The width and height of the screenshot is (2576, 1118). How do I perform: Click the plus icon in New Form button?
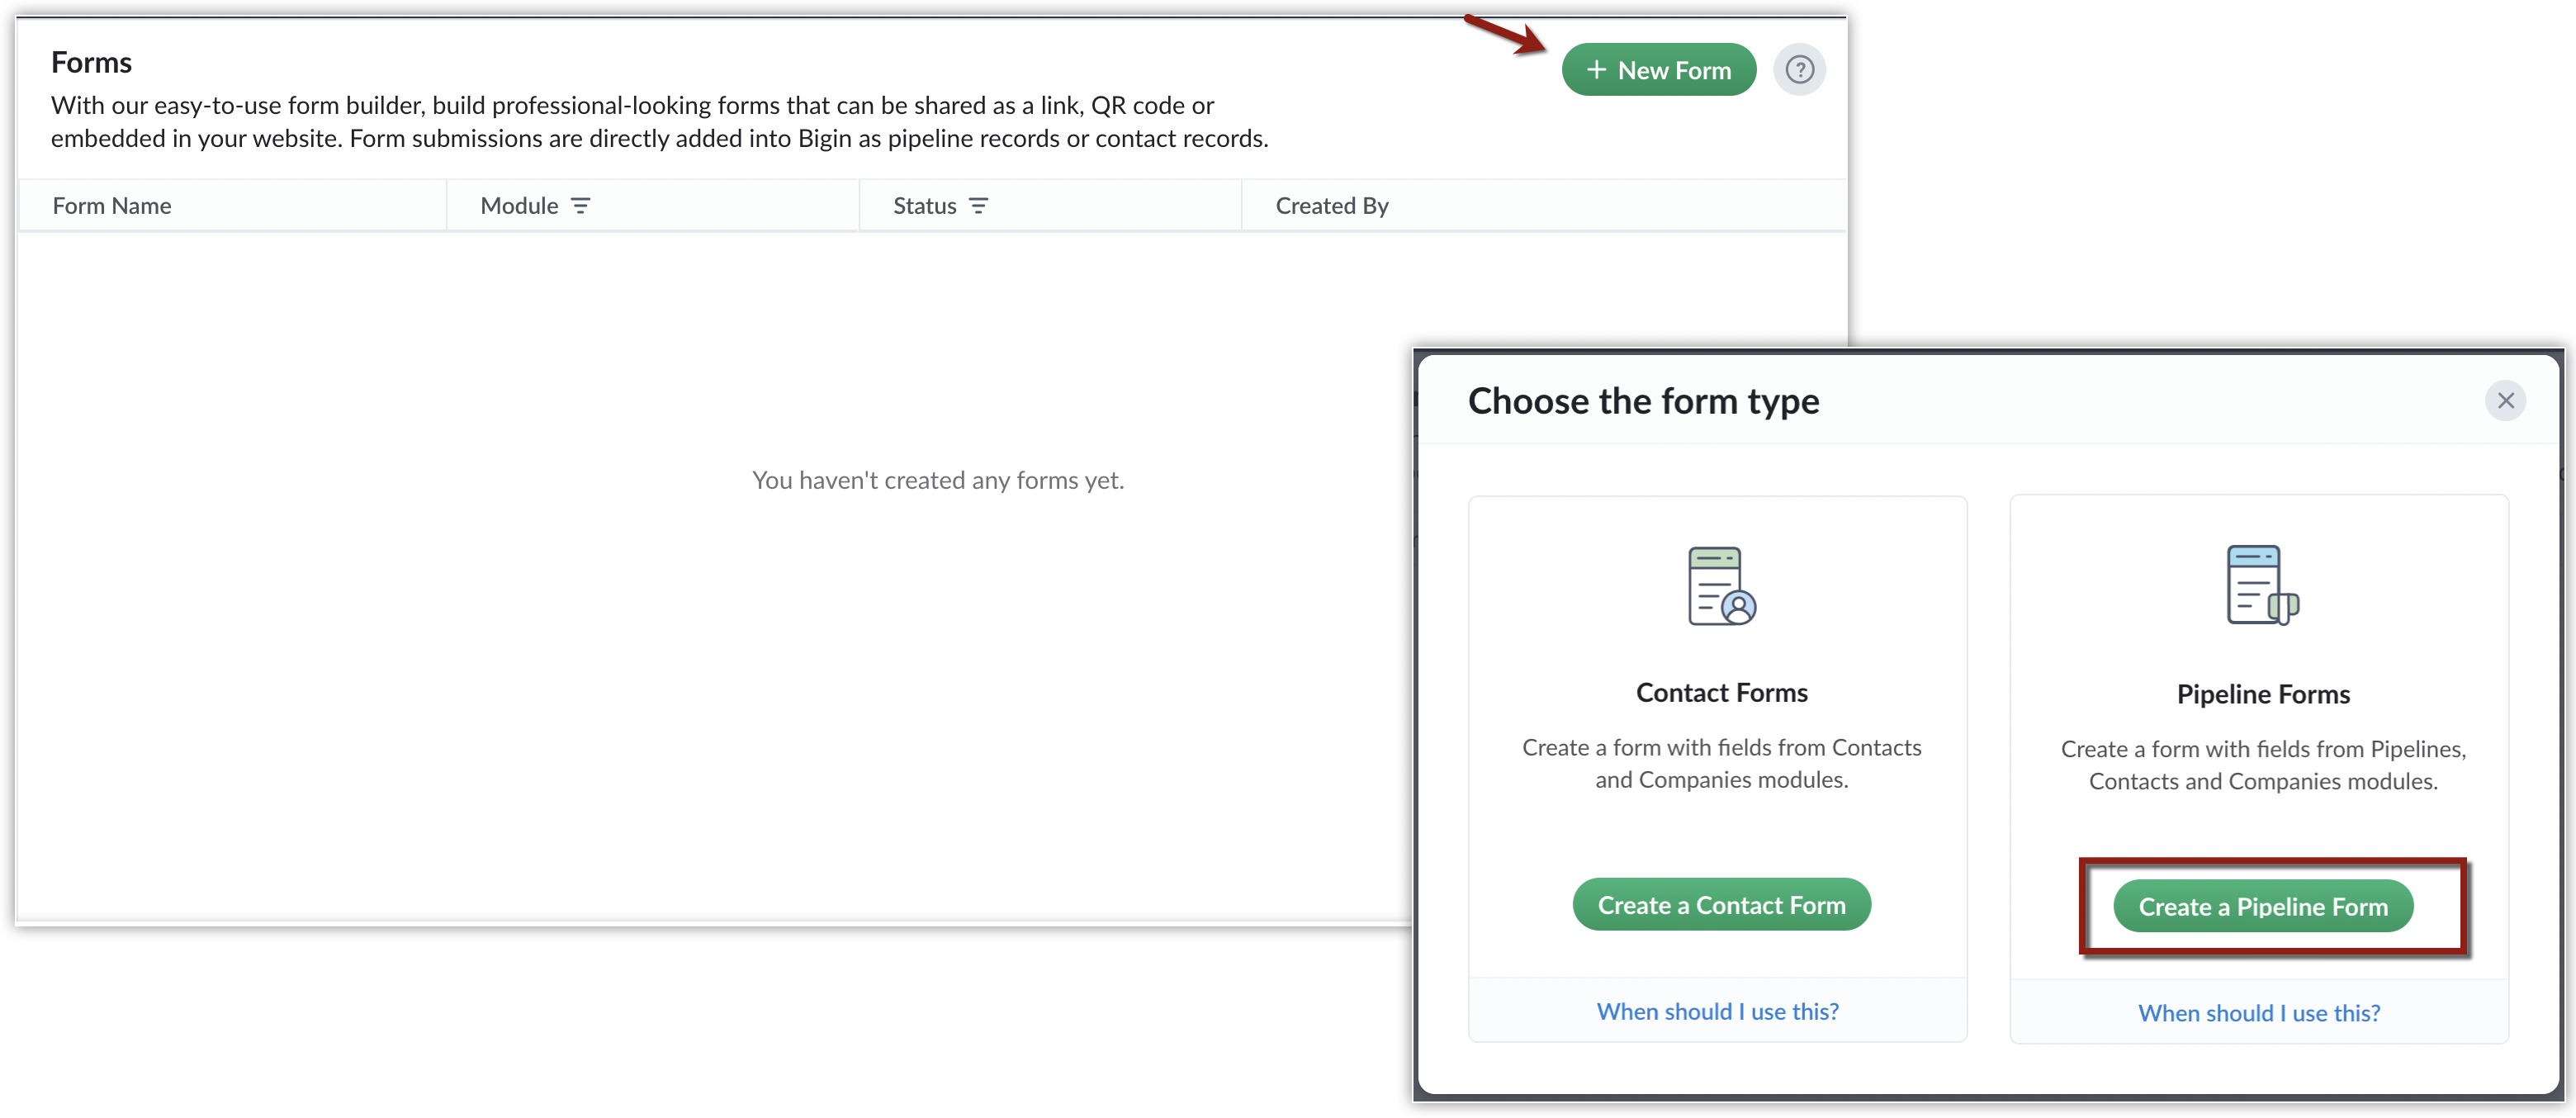tap(1596, 70)
